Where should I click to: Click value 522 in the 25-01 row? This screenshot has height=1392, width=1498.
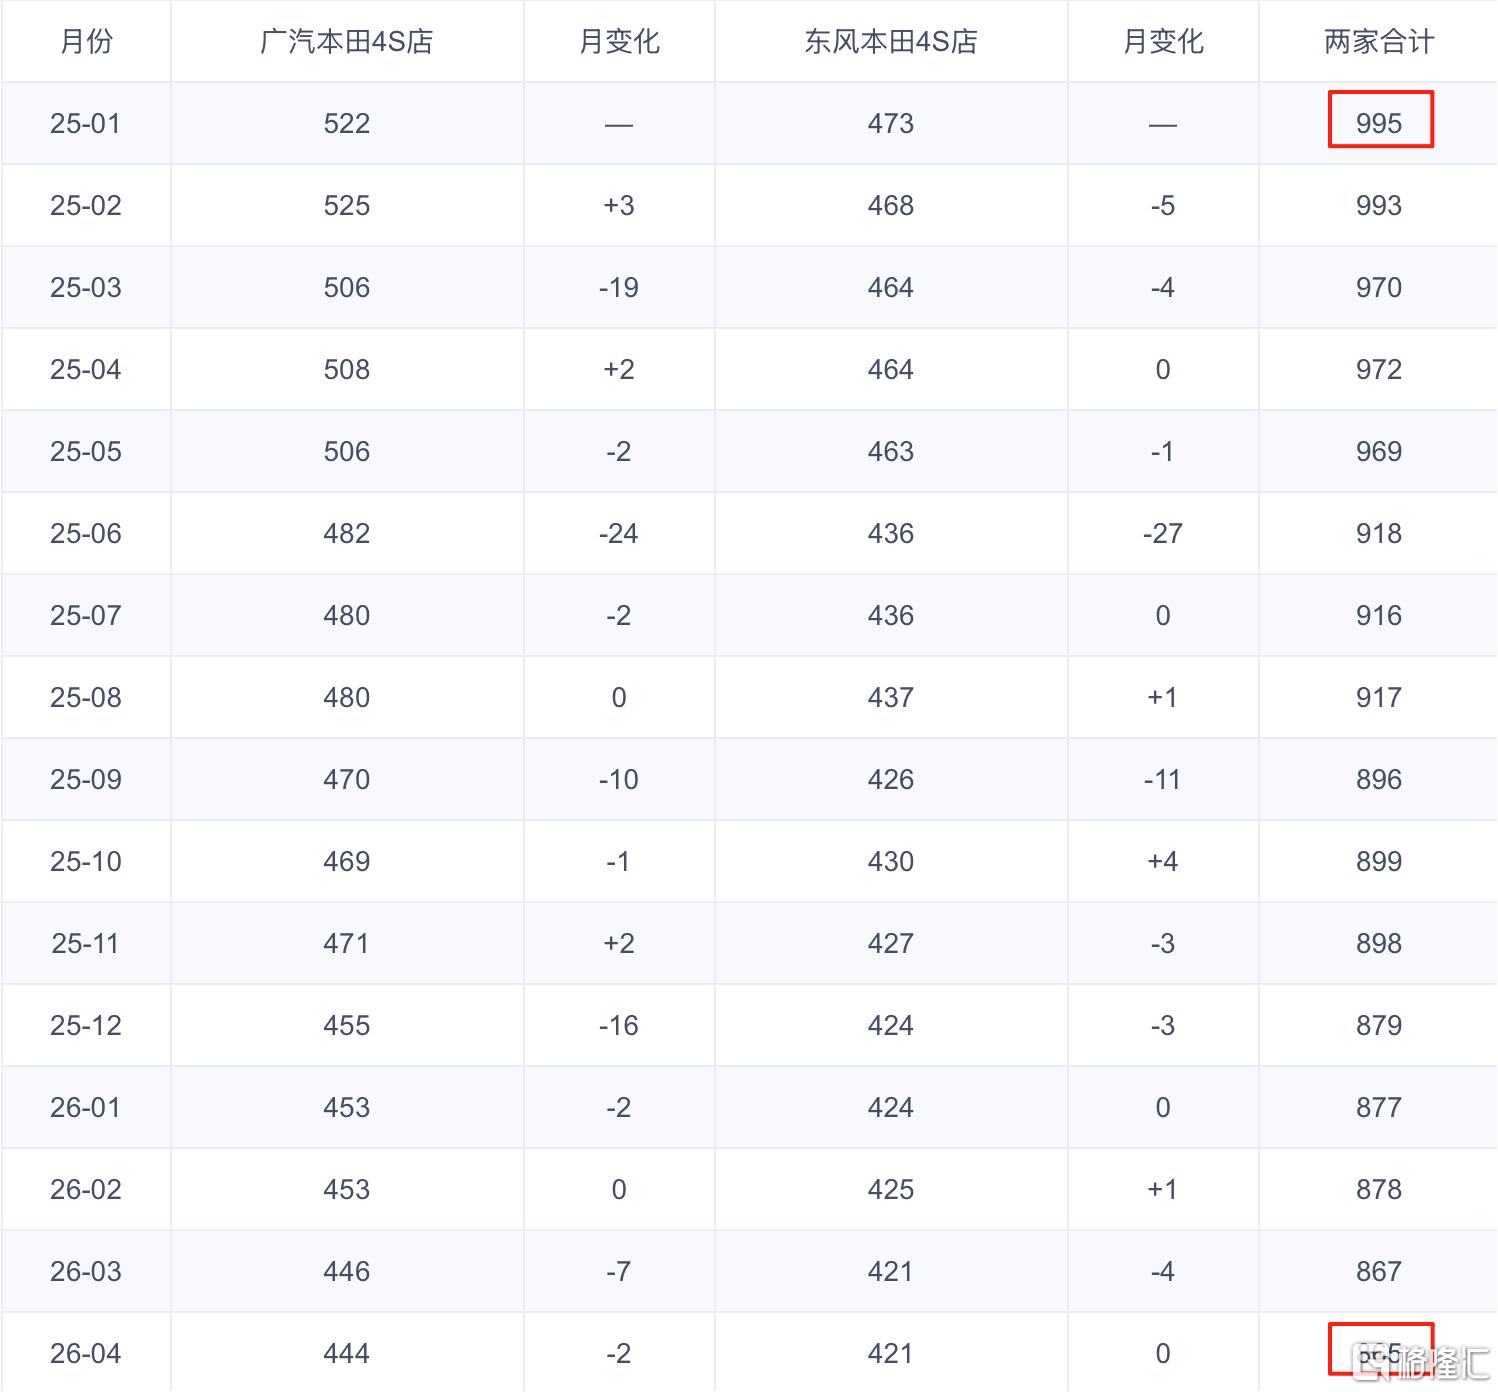pos(347,123)
